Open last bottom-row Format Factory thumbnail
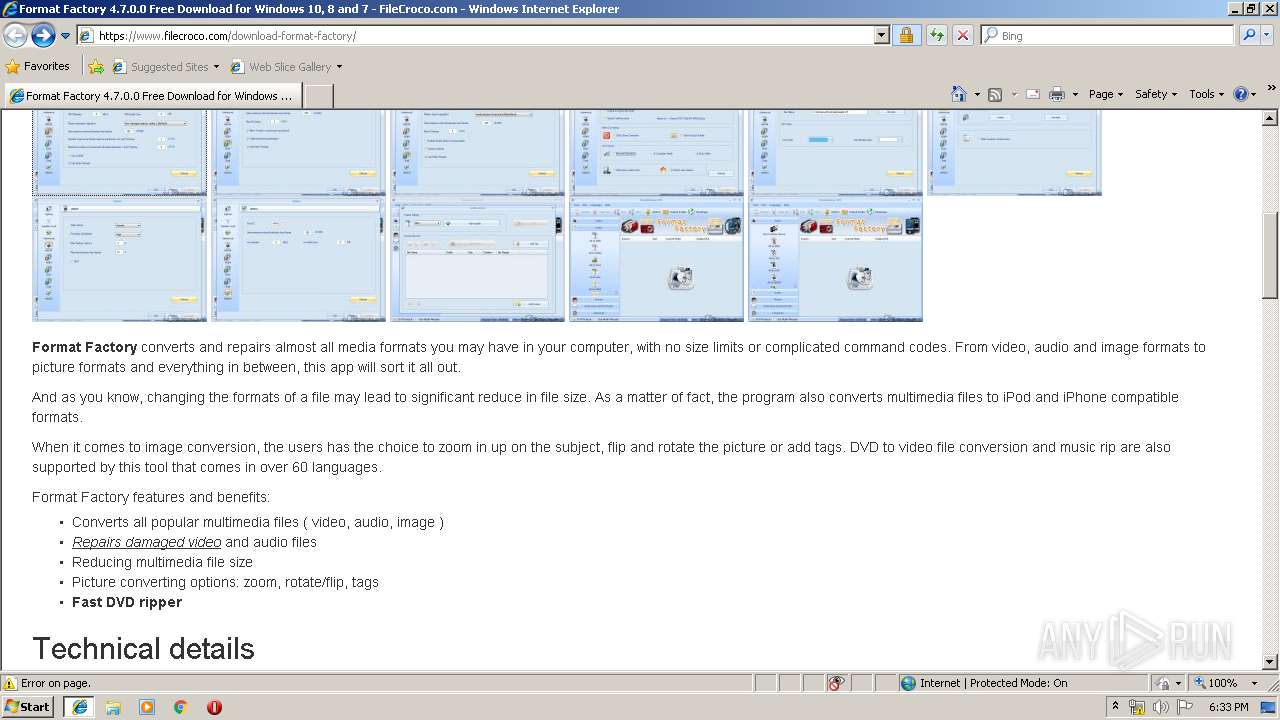This screenshot has height=720, width=1280. coord(835,259)
